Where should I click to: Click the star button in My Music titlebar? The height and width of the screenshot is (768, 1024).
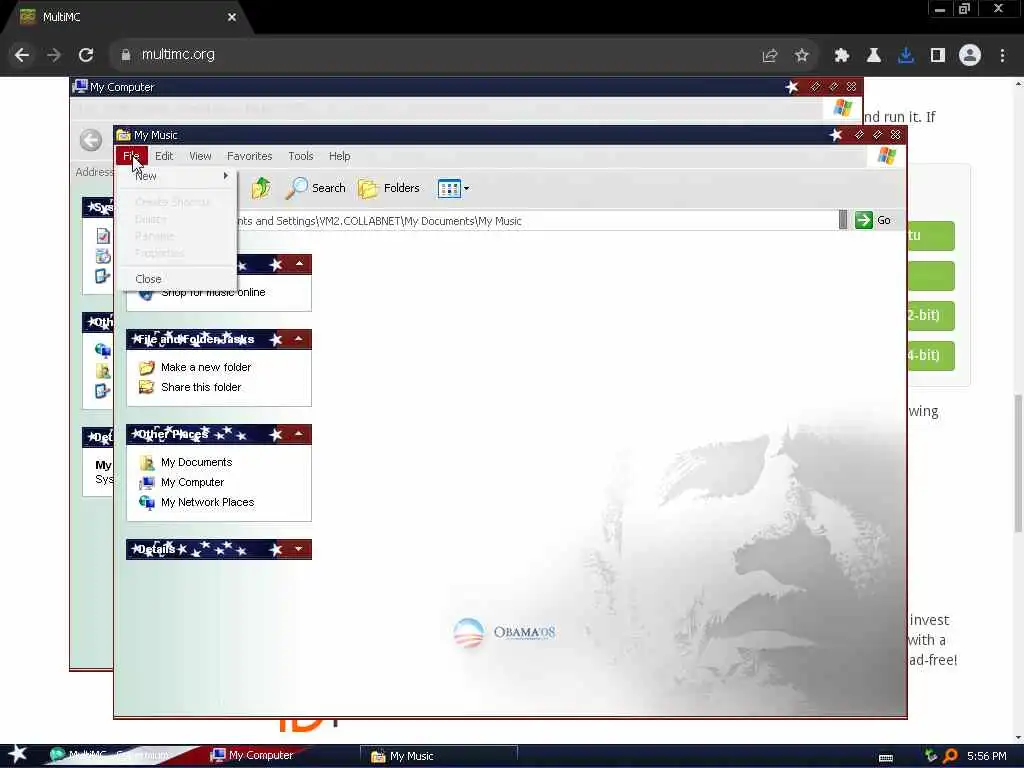click(835, 135)
